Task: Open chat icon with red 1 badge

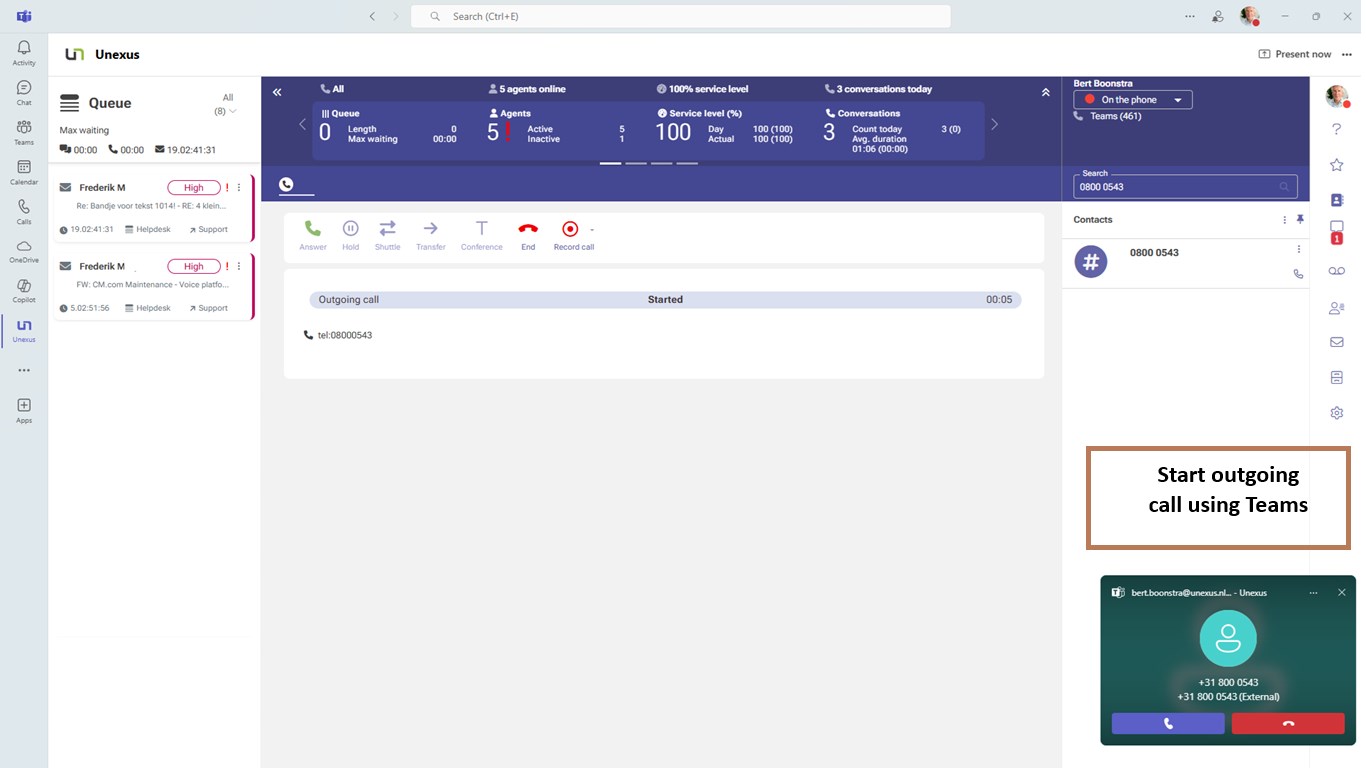Action: (x=1336, y=232)
